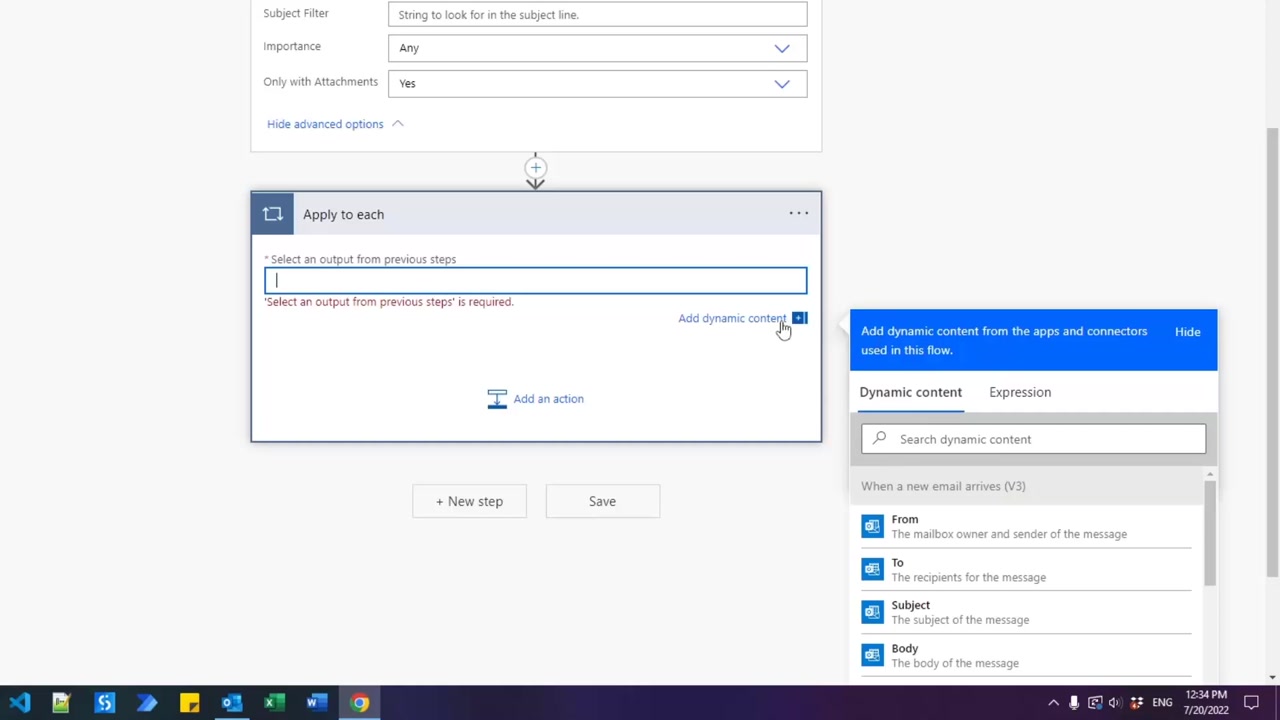Image resolution: width=1280 pixels, height=720 pixels.
Task: Show hidden system tray icons
Action: tap(1053, 703)
